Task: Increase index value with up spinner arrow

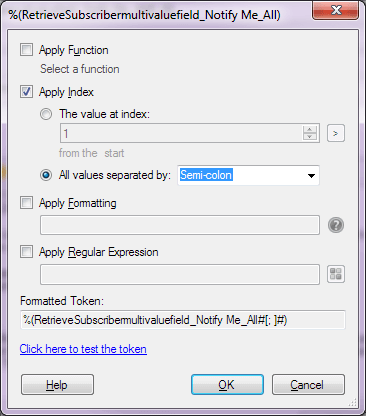Action: click(310, 129)
